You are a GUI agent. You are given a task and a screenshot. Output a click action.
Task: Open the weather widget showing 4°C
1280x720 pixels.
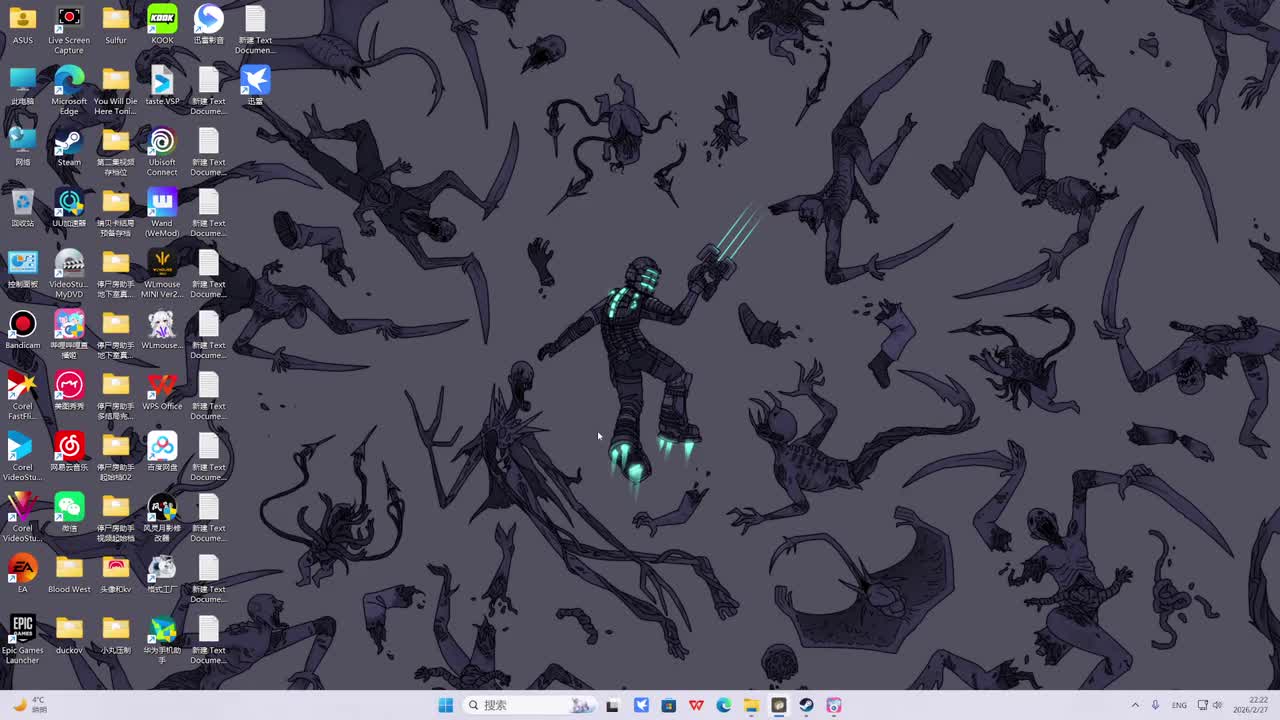(30, 705)
